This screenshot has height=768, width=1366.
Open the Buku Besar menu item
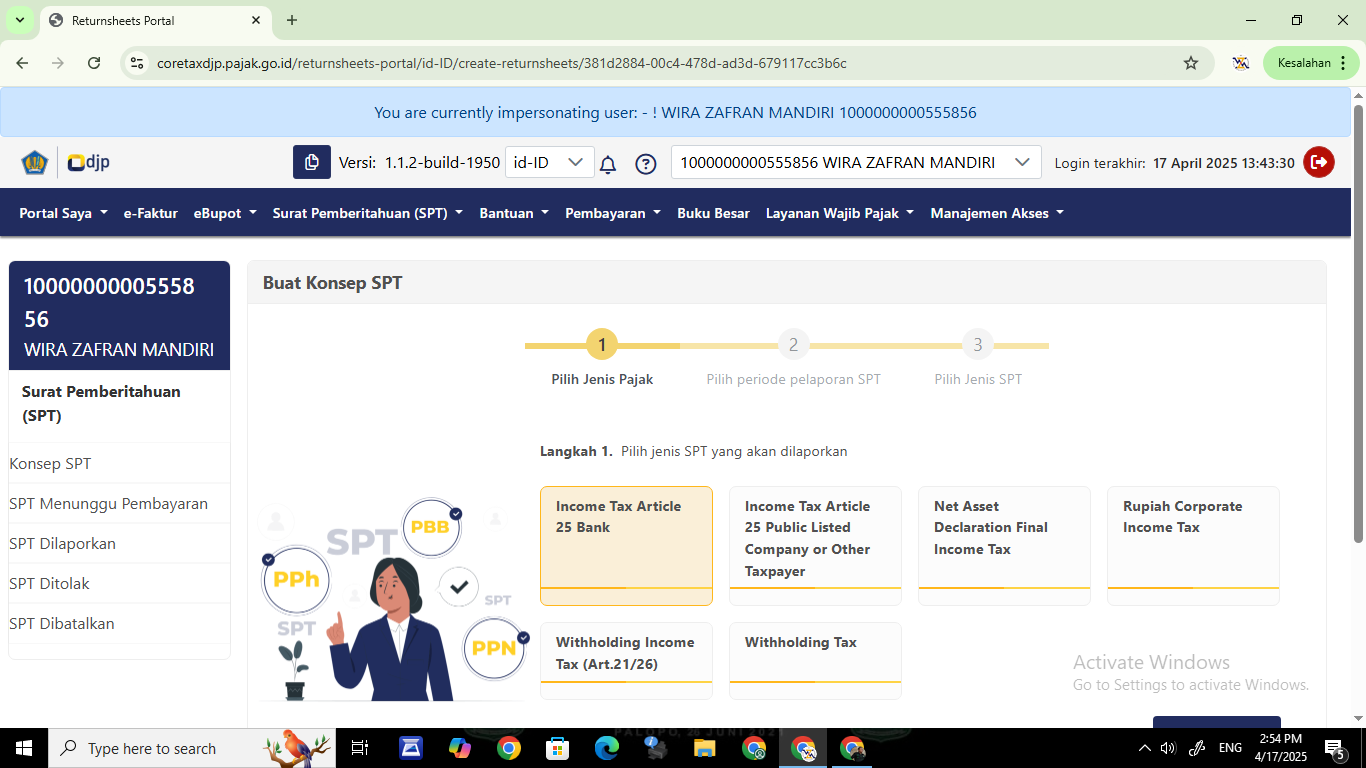tap(713, 213)
